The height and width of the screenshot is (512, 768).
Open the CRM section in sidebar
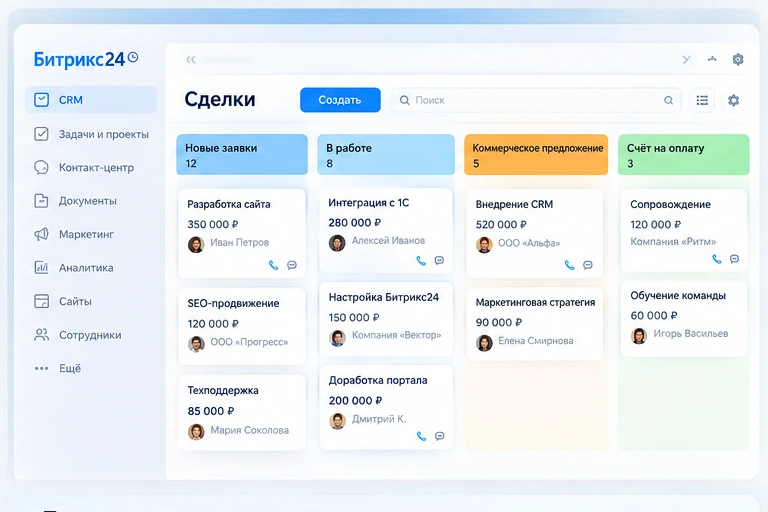point(91,99)
